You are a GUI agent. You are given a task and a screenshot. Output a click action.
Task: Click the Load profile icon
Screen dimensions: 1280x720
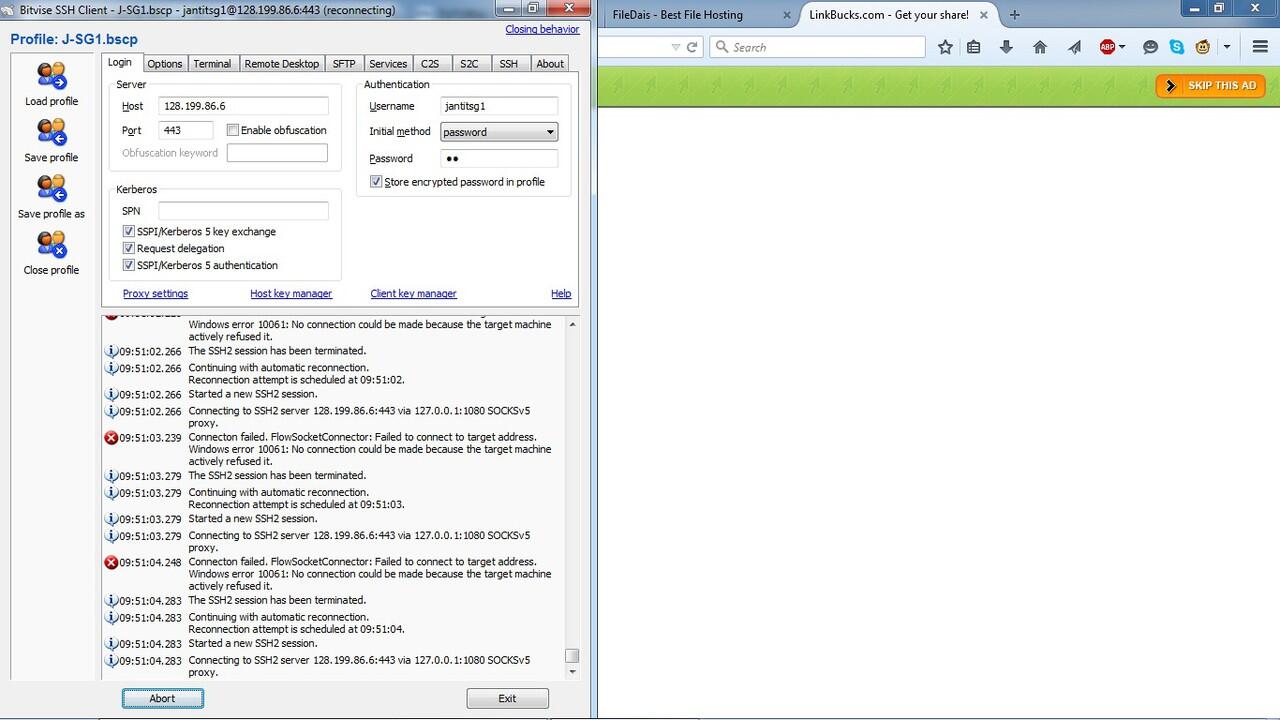[x=51, y=76]
